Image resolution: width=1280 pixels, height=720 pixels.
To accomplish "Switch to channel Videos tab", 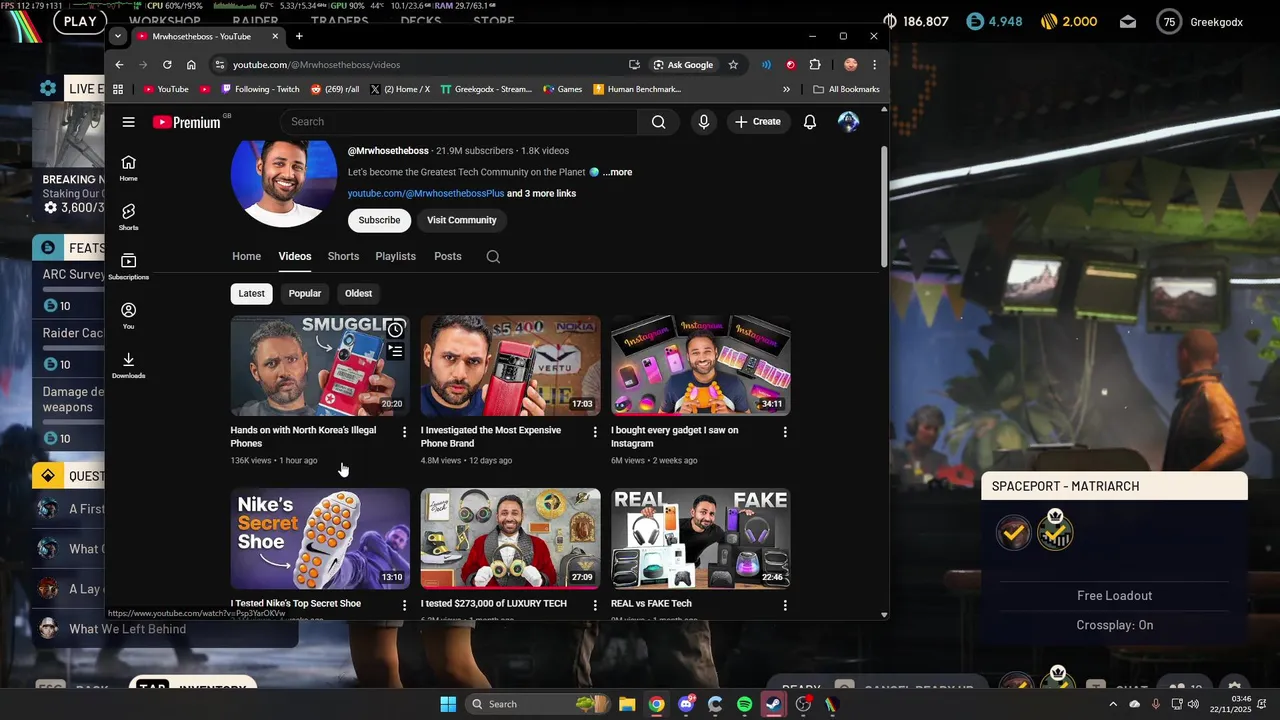I will [295, 256].
